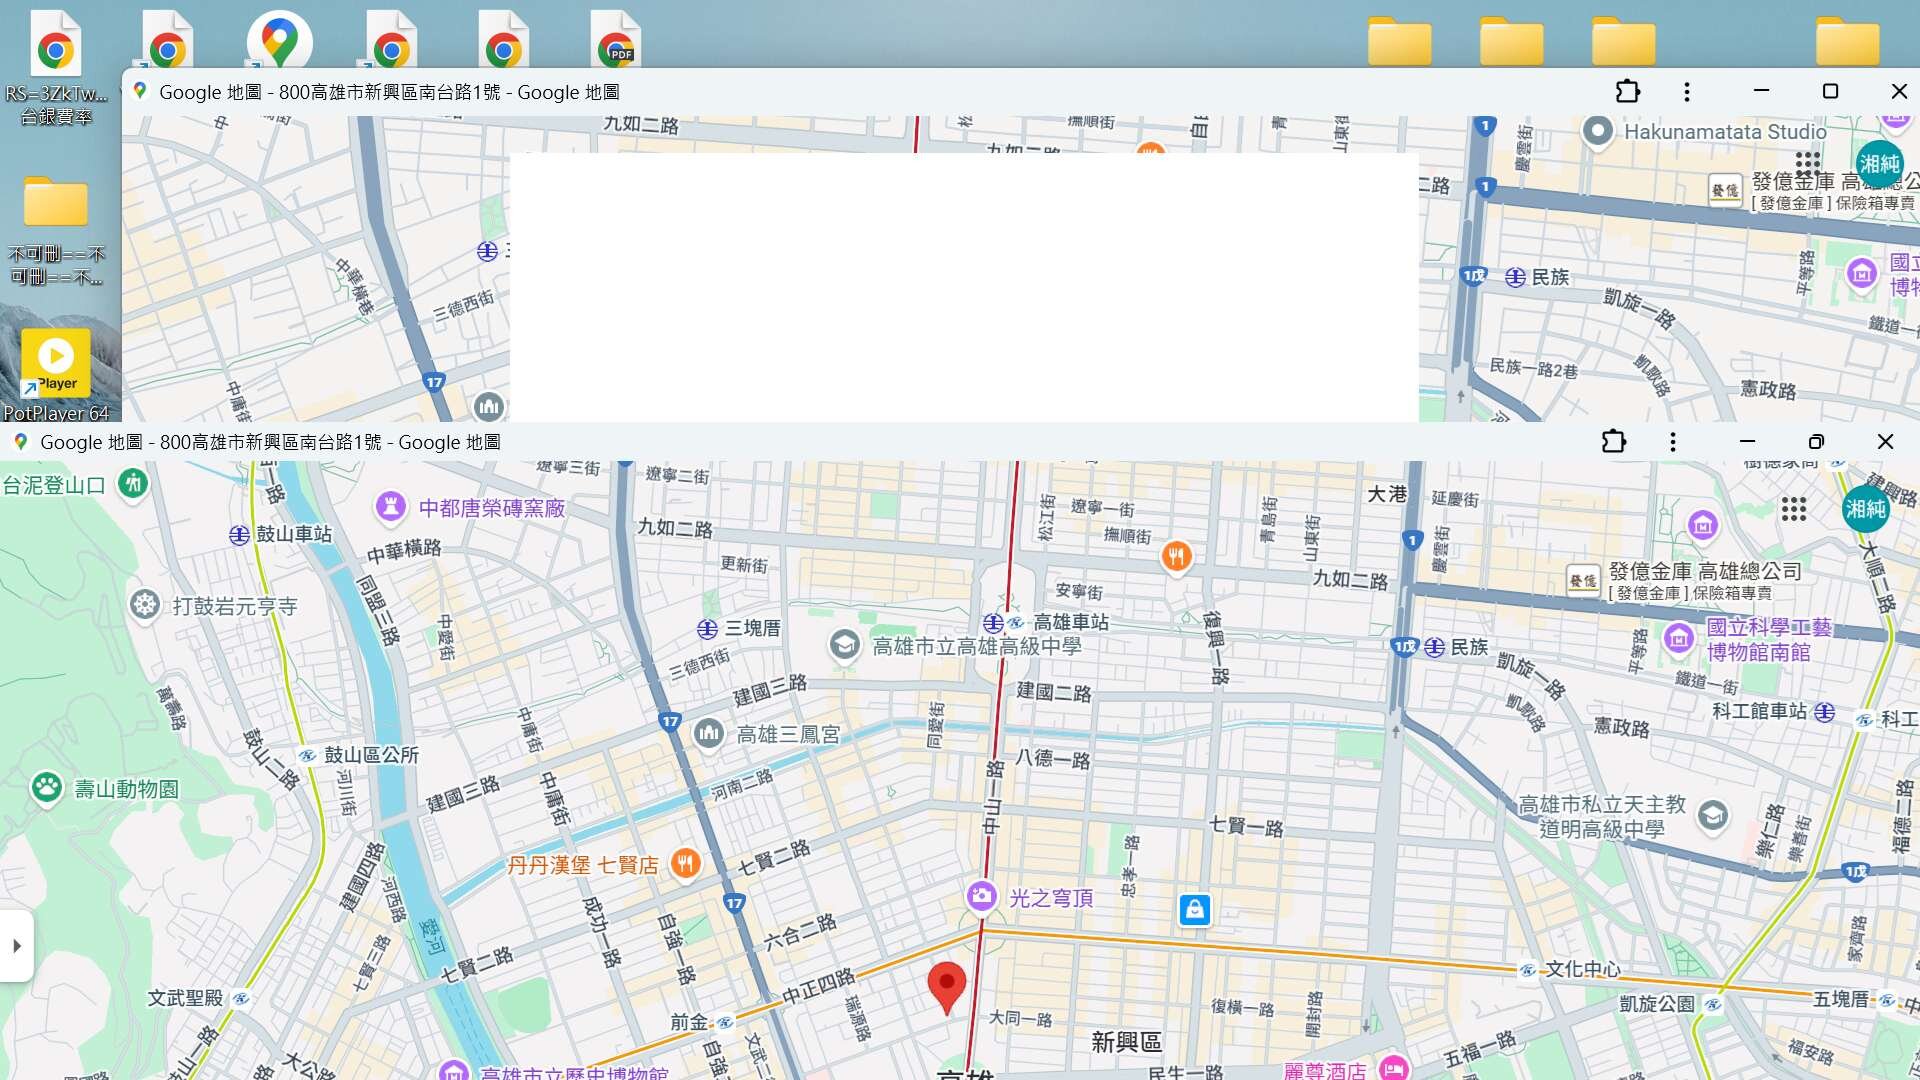Click the blue shopping bag map icon

[1194, 909]
